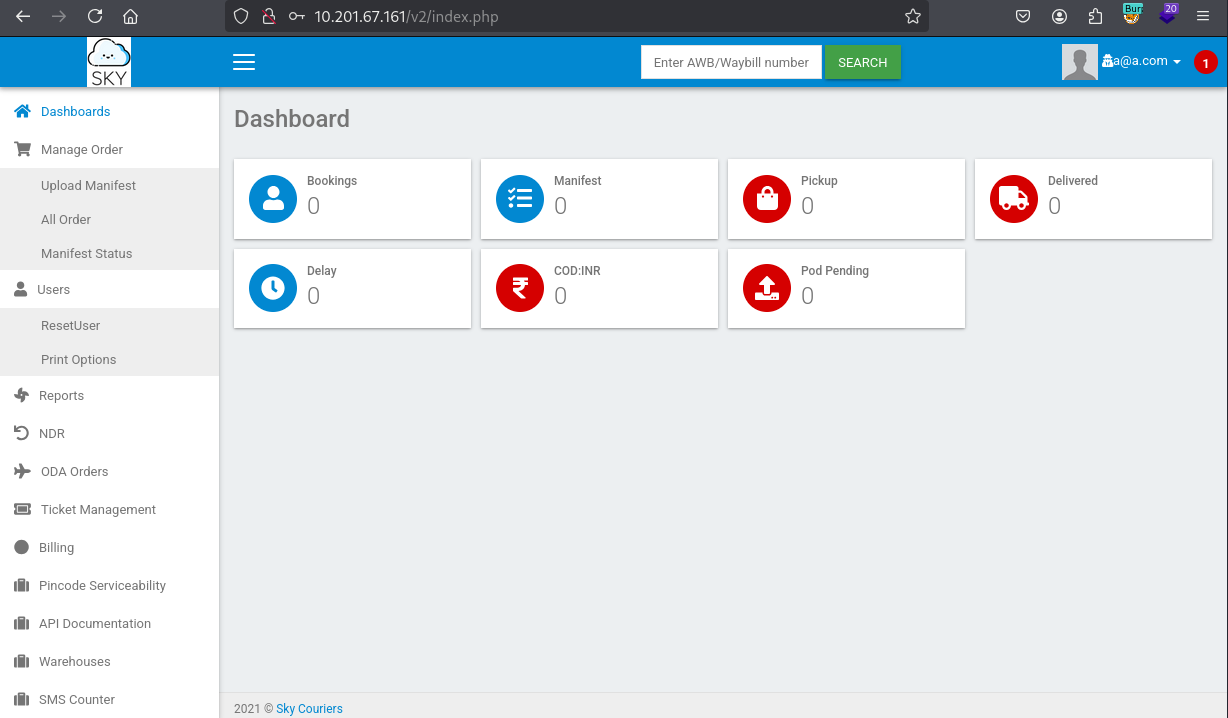Click the Delay clock icon
The height and width of the screenshot is (718, 1228).
273,289
